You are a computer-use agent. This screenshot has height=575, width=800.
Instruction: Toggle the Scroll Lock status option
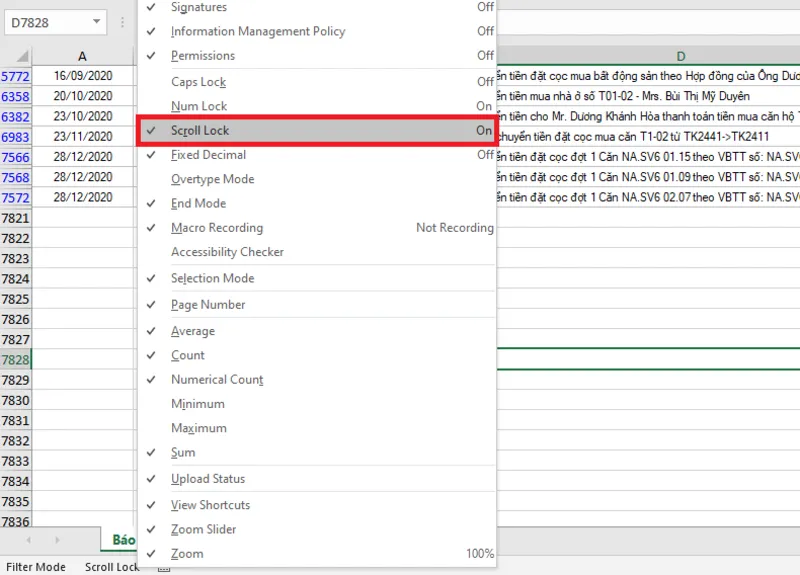click(x=317, y=131)
